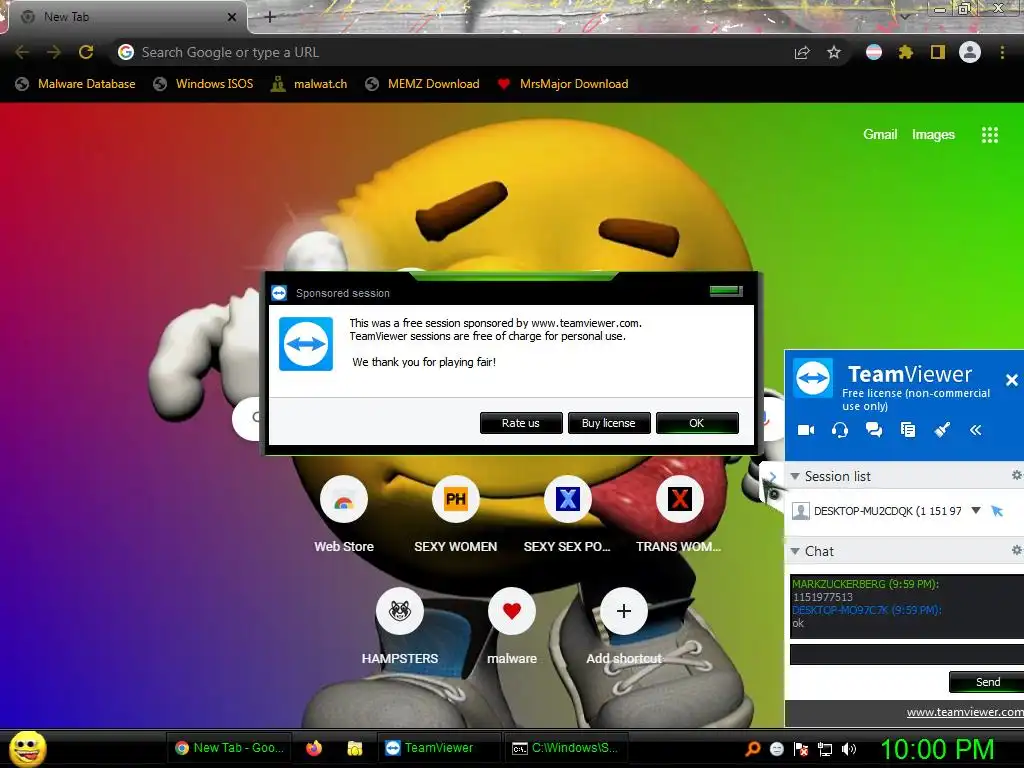The width and height of the screenshot is (1024, 768).
Task: Open the Images link
Action: (x=933, y=135)
